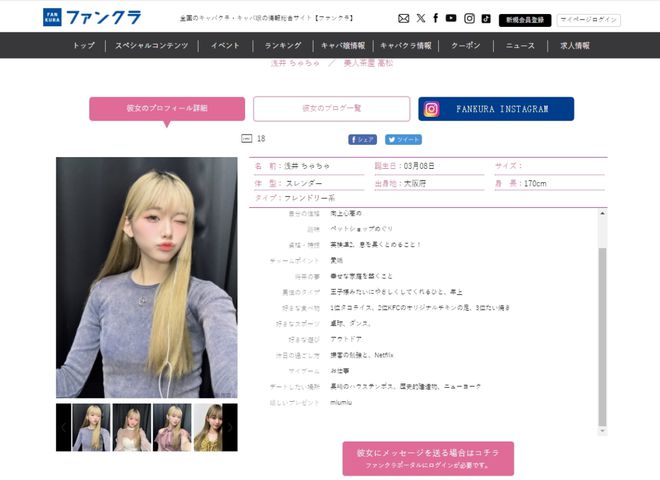Select fourth thumbnail with yellow outfit
Viewport: 660px width, 480px height.
tap(208, 427)
